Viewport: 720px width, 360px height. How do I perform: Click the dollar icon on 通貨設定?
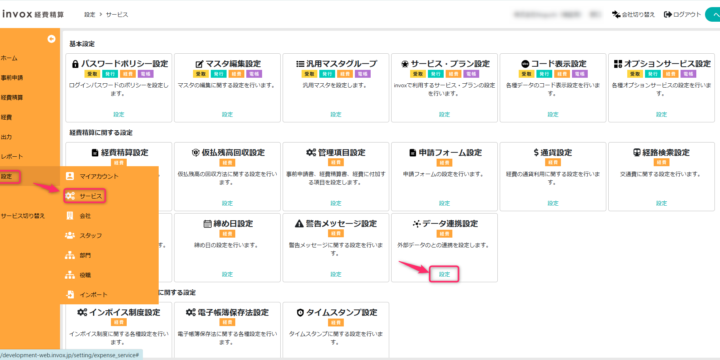tap(536, 153)
